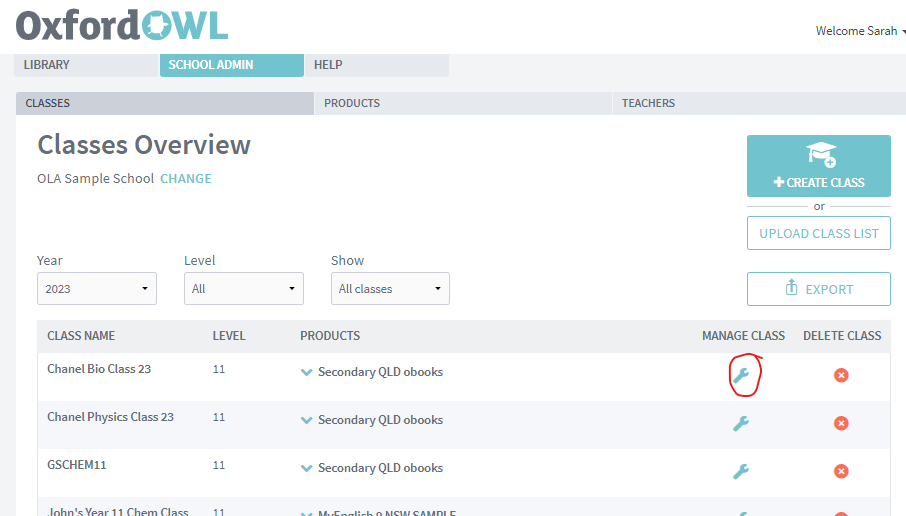This screenshot has width=906, height=516.
Task: Open the Show dropdown with All classes
Action: pos(390,288)
